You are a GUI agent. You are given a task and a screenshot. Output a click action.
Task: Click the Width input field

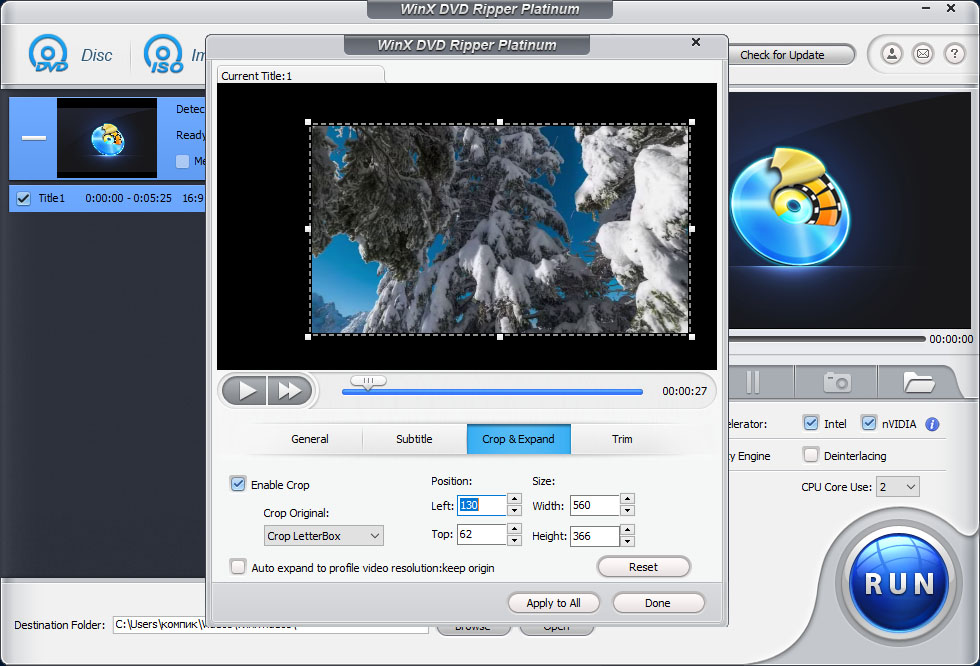click(x=594, y=505)
